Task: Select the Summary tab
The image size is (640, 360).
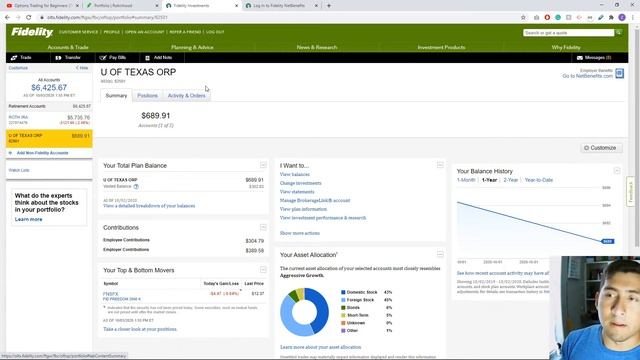Action: click(116, 96)
